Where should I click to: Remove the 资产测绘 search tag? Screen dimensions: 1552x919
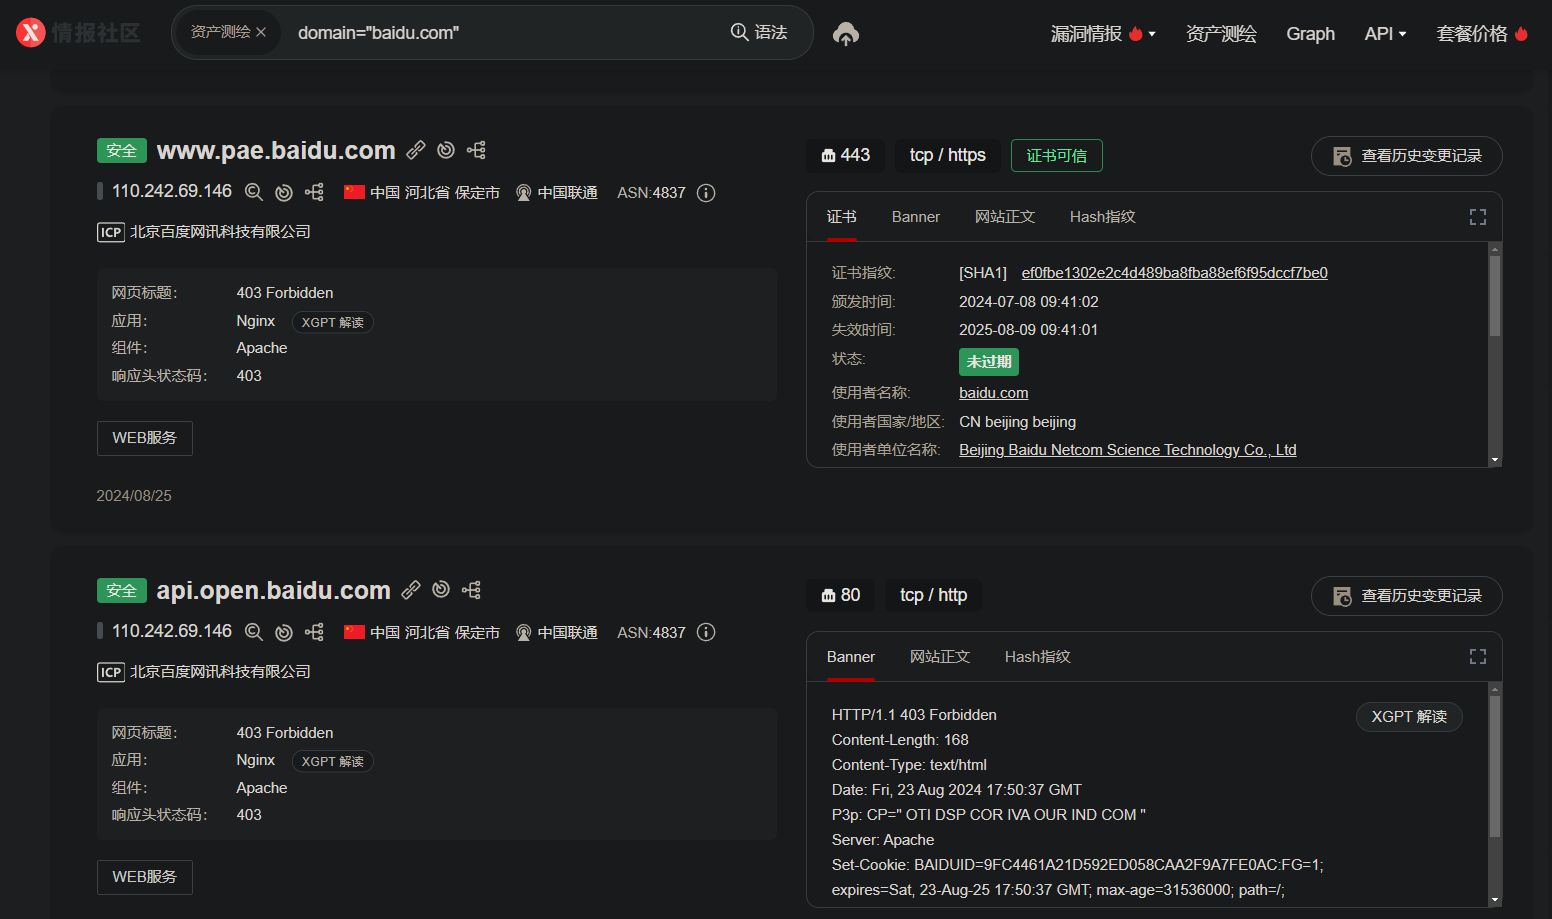tap(261, 32)
